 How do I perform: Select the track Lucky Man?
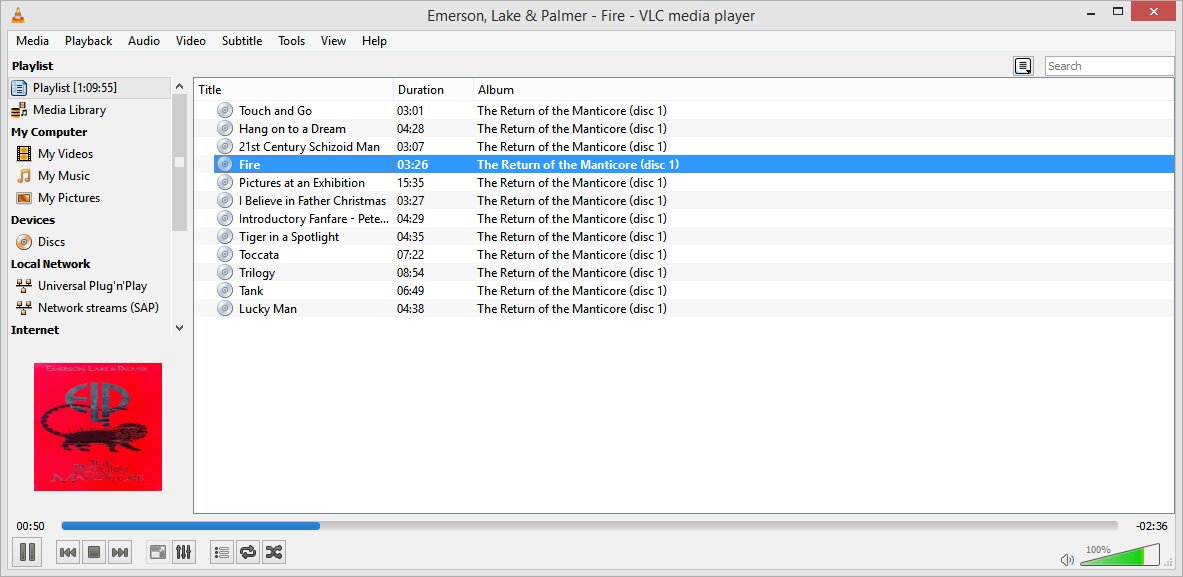coord(268,308)
